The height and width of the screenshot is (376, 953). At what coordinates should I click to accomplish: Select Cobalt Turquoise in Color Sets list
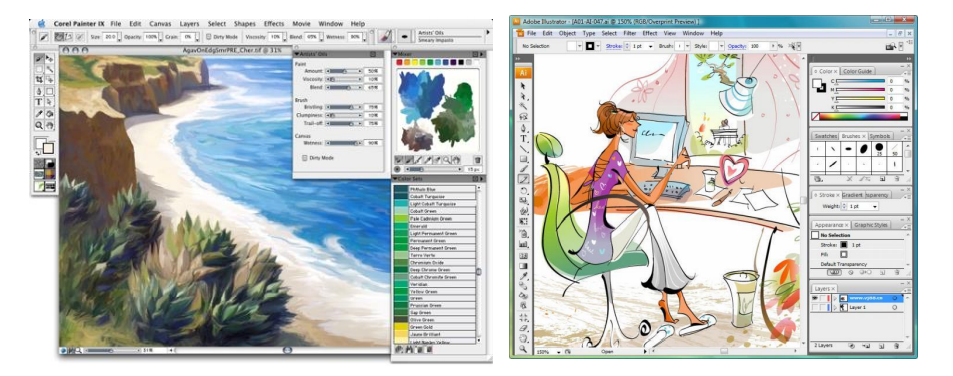[435, 196]
